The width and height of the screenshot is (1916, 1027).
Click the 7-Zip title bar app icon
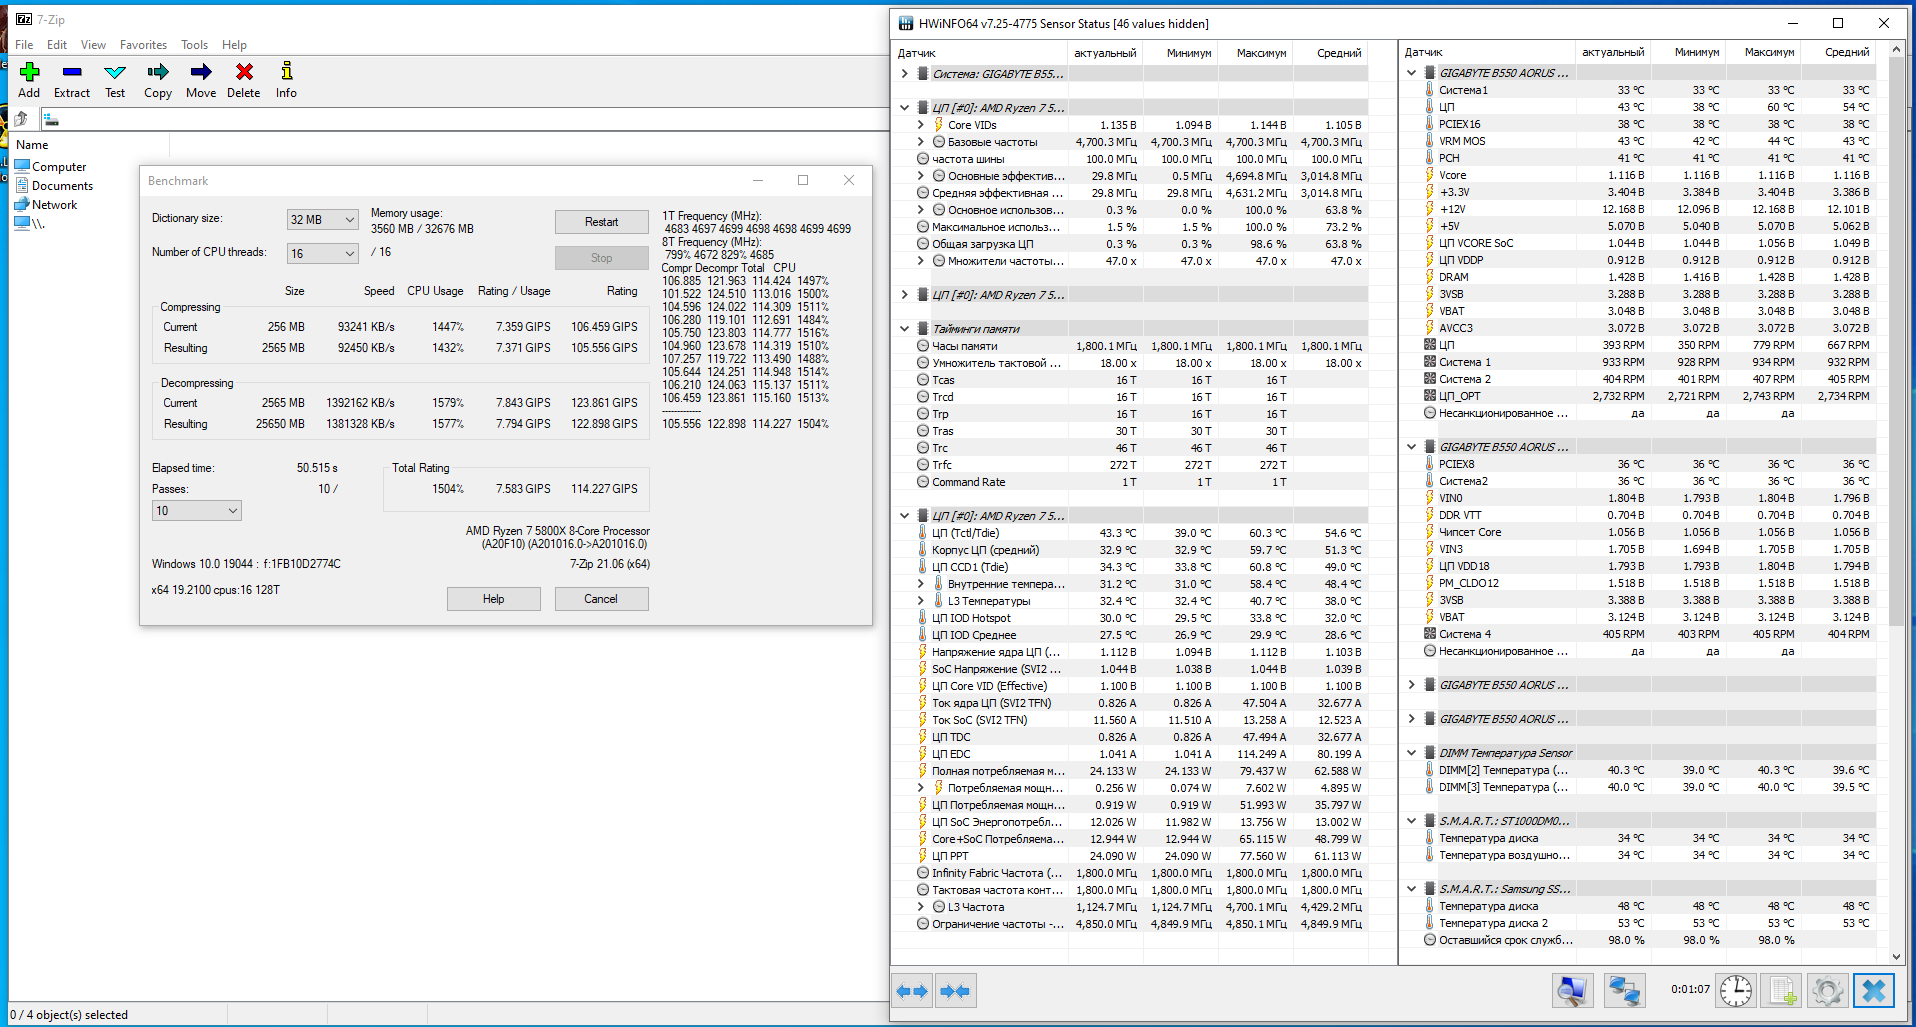click(24, 19)
